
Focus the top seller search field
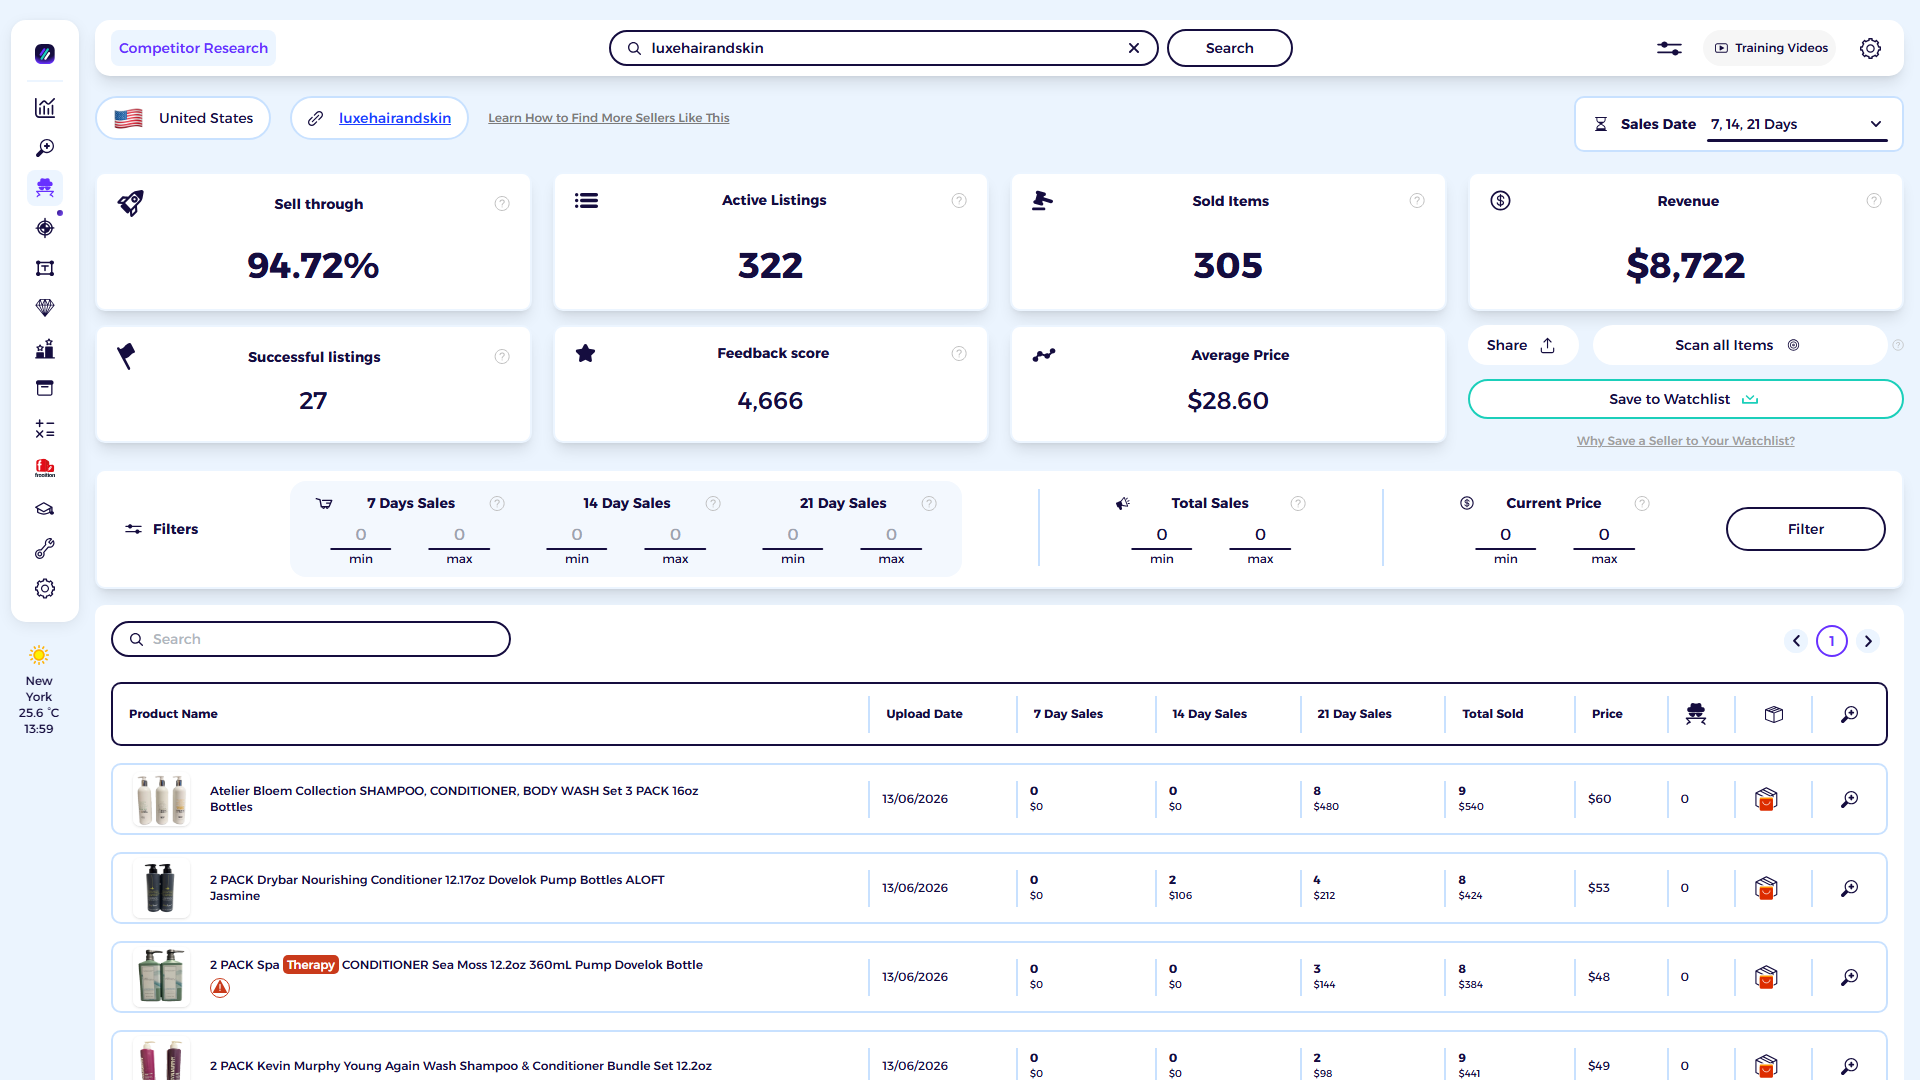tap(884, 48)
